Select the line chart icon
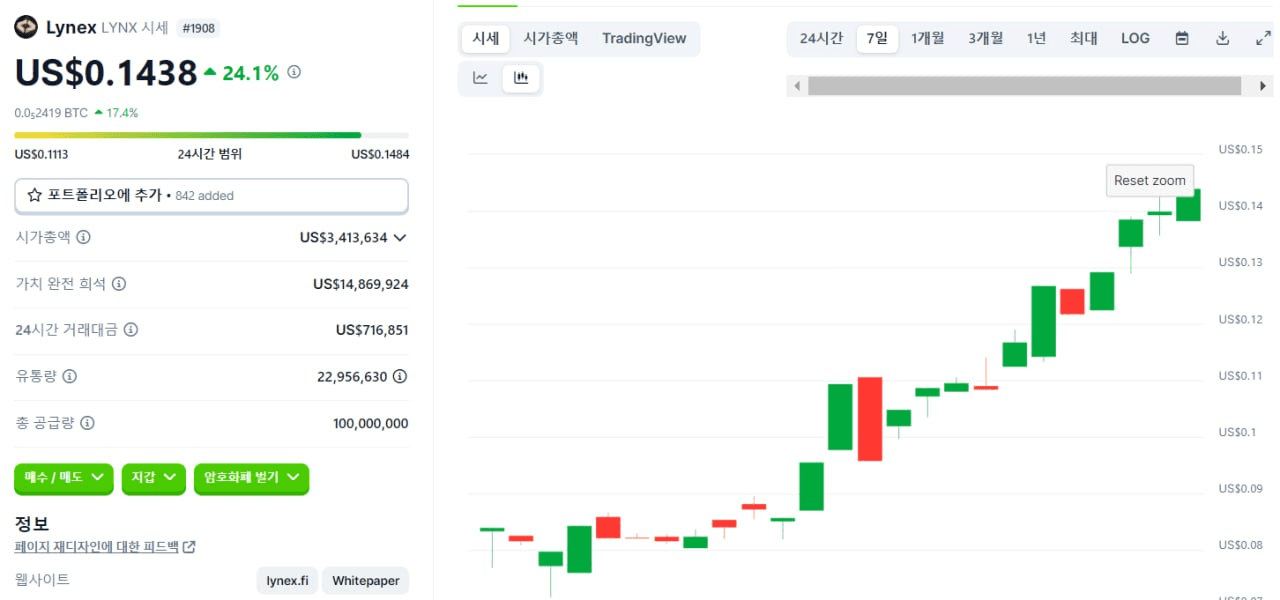 pos(480,77)
